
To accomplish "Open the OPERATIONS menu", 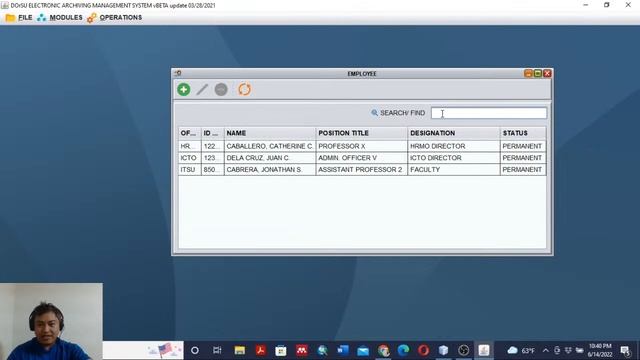I will (x=115, y=18).
